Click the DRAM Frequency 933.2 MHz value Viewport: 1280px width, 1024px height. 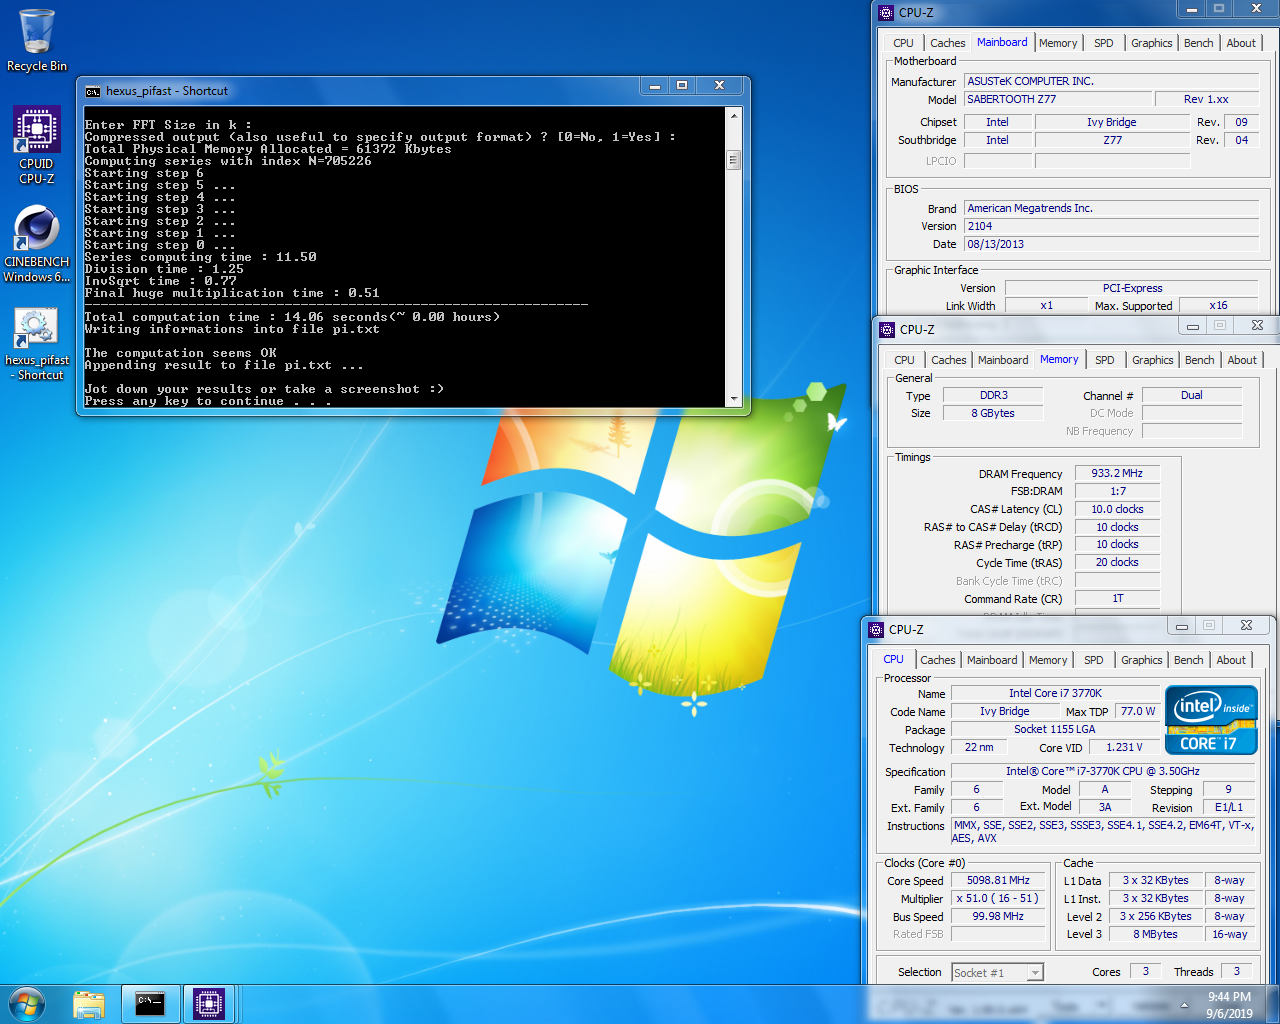tap(1117, 473)
